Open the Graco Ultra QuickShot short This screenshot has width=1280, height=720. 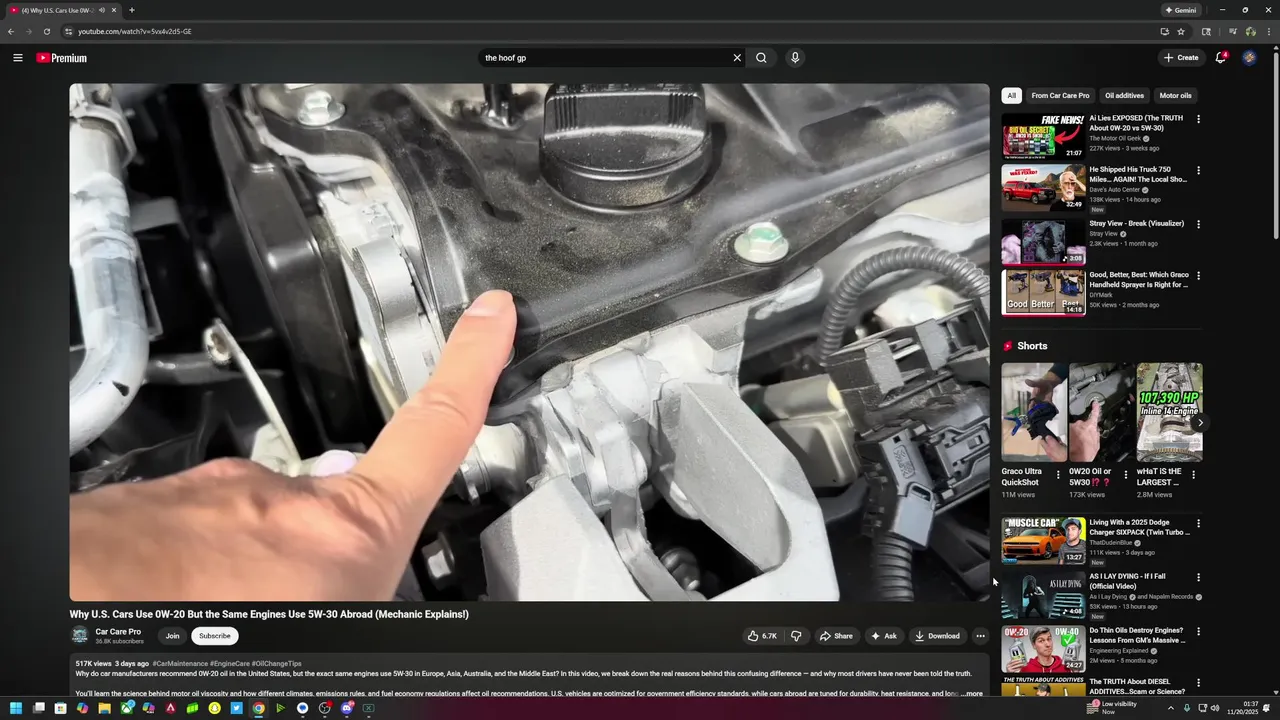[1034, 412]
